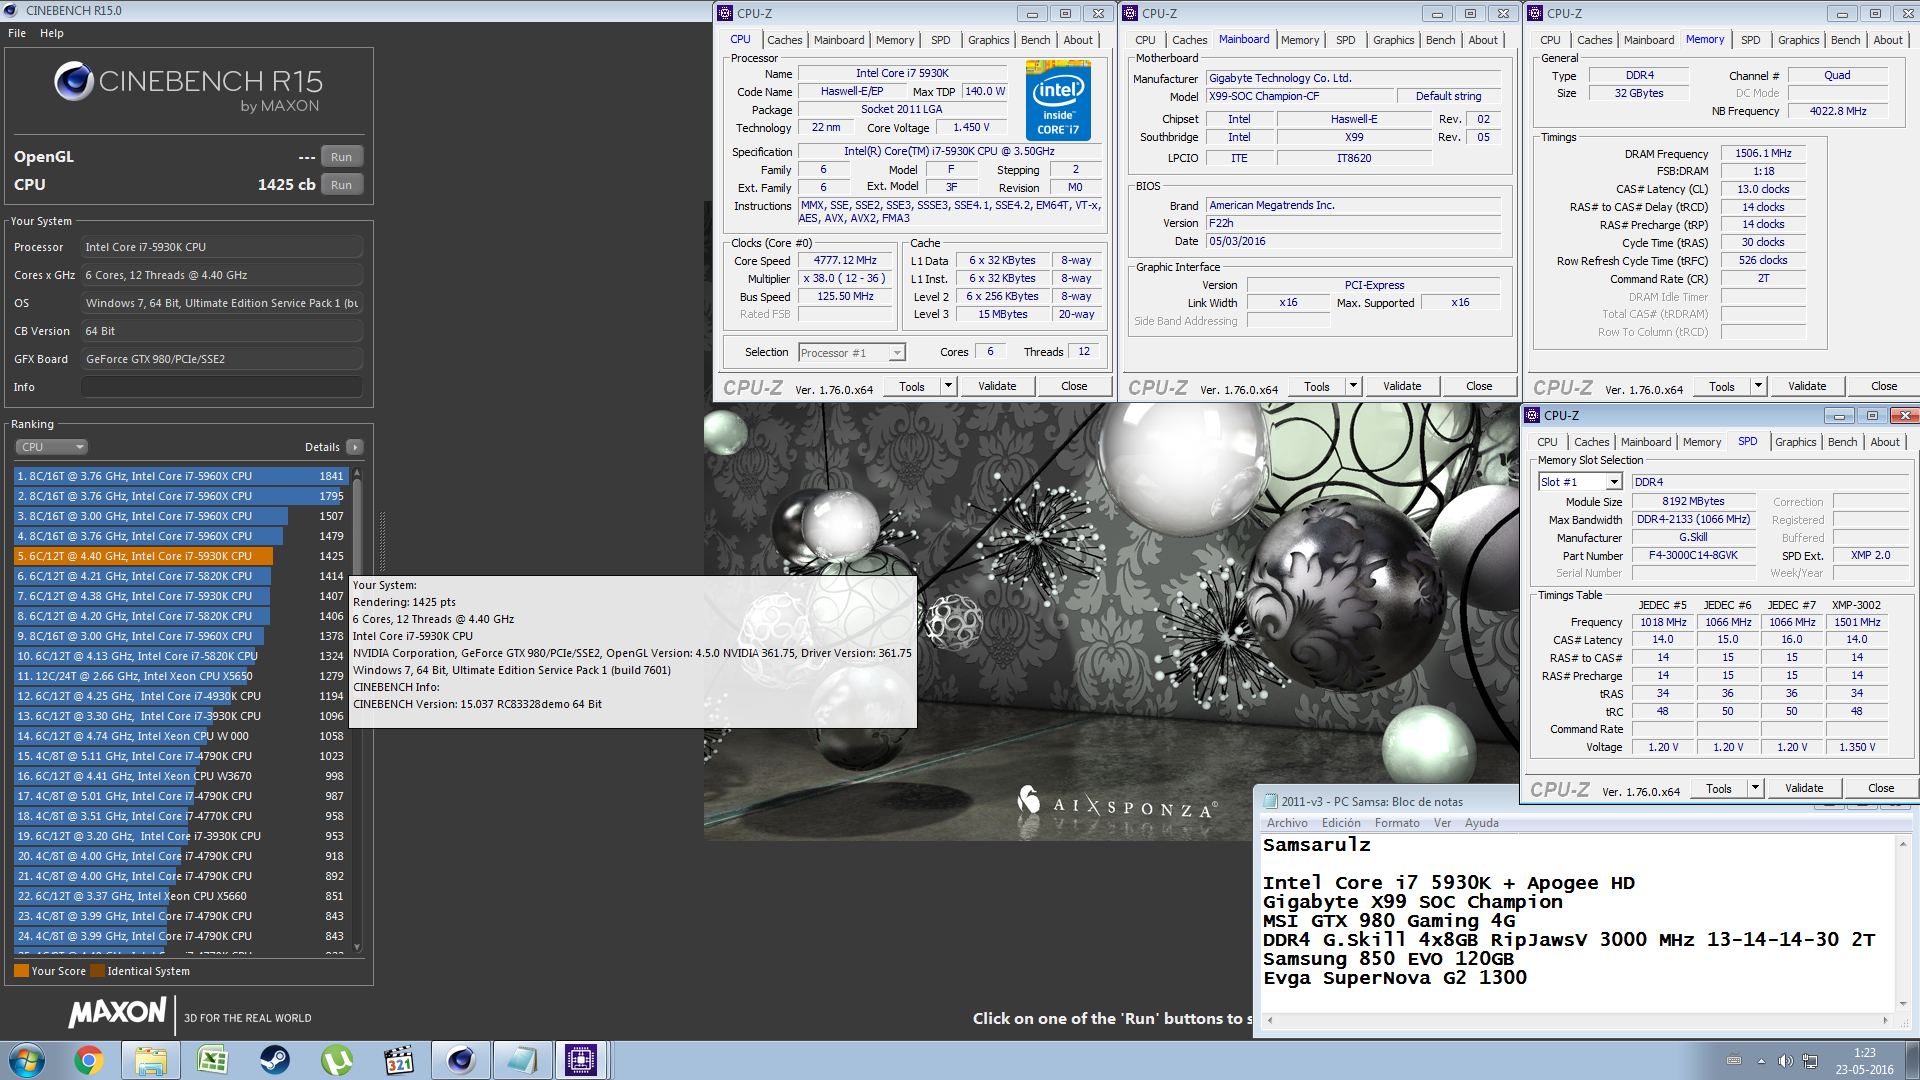1920x1080 pixels.
Task: Click the Core Speed 4777.12 MHz value
Action: tap(845, 260)
